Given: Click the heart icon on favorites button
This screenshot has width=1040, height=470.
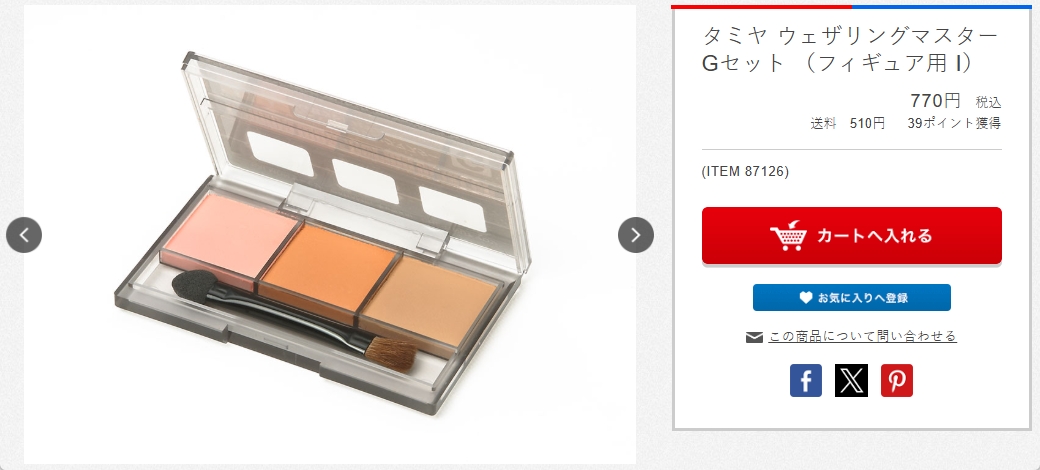Looking at the screenshot, I should (805, 298).
